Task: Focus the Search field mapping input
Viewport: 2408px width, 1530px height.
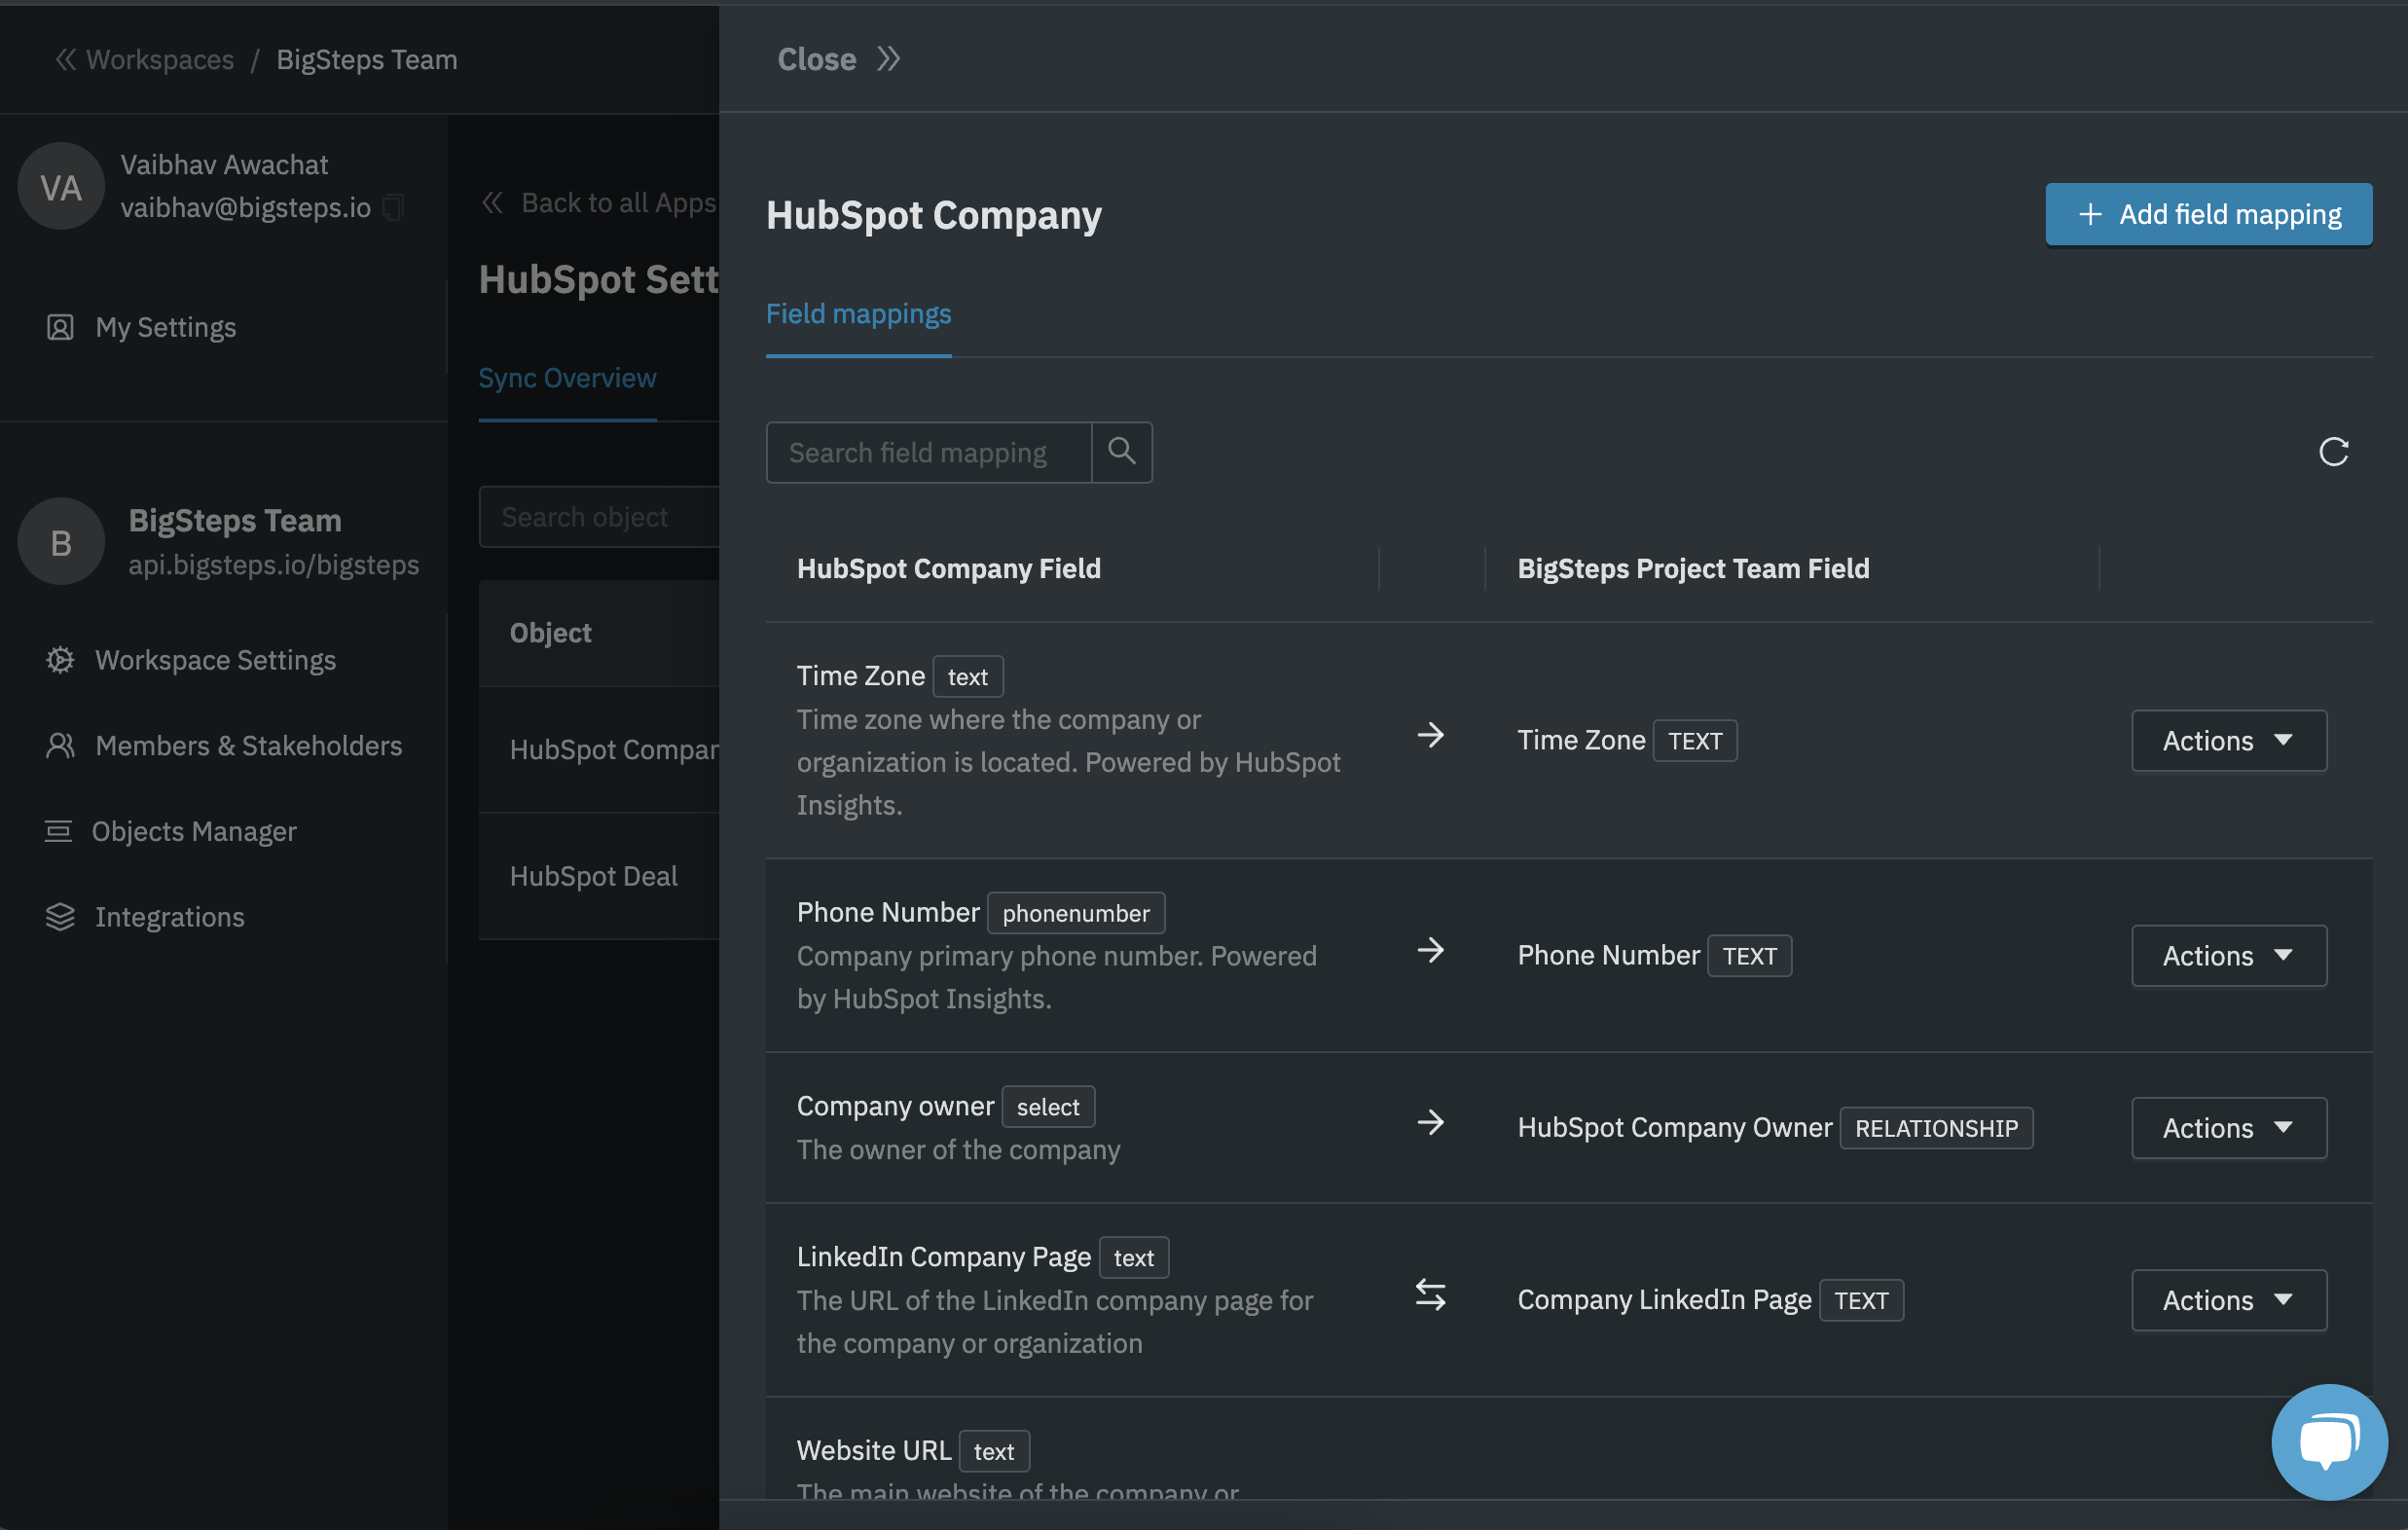Action: coord(928,452)
